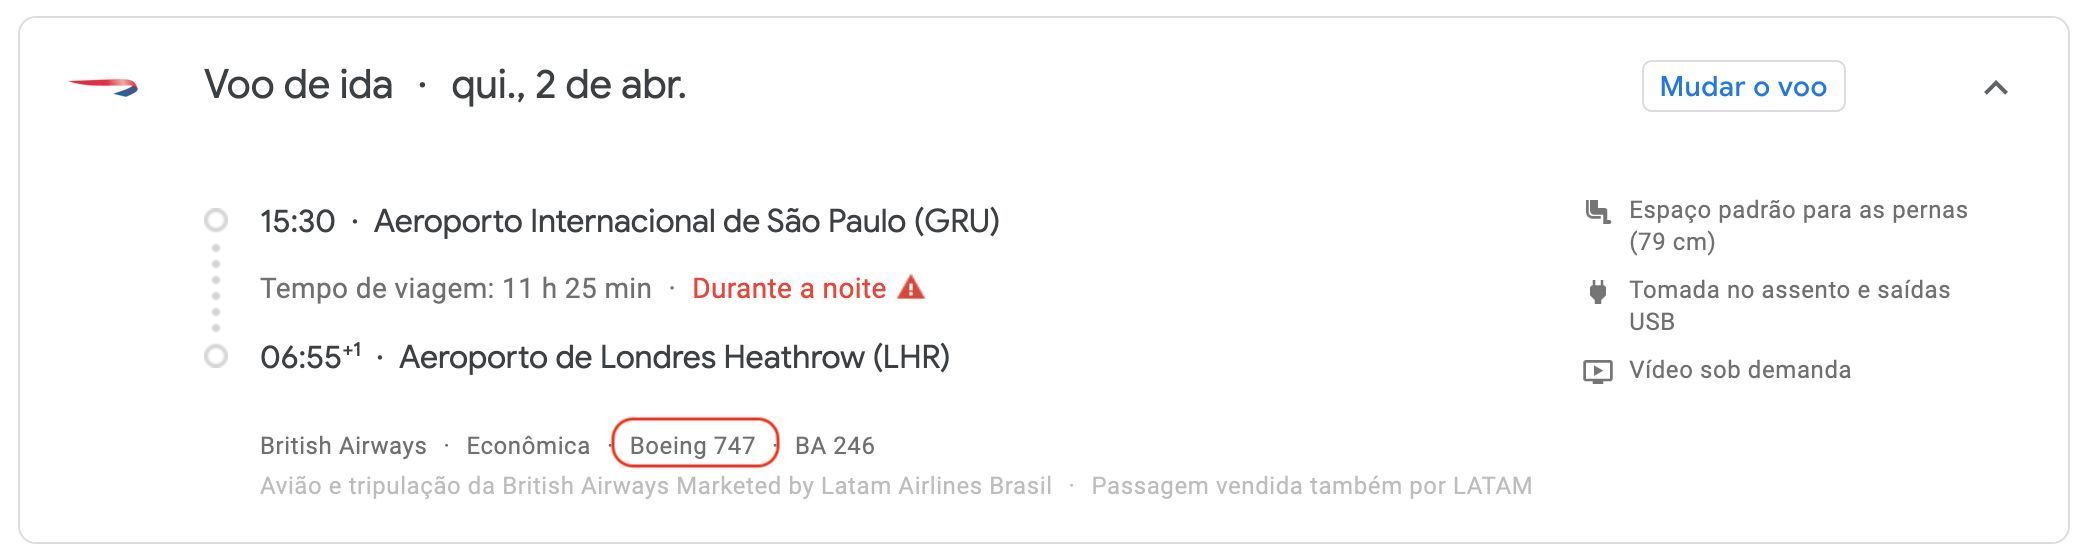Click the arrival circle marker for LHR
This screenshot has width=2082, height=558.
pos(215,356)
